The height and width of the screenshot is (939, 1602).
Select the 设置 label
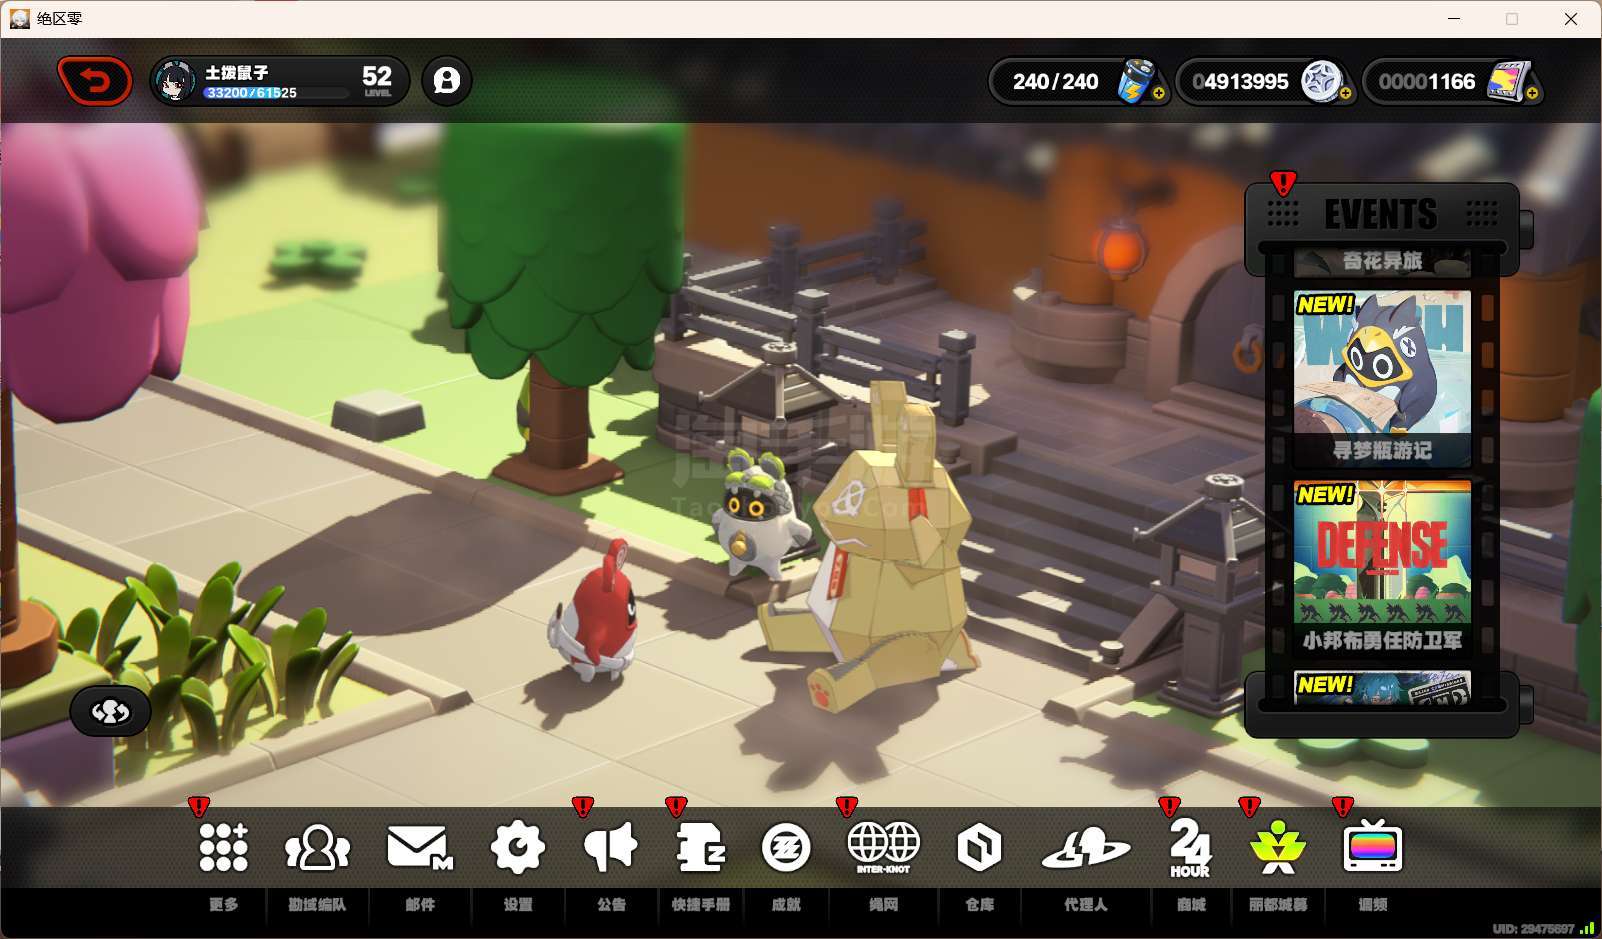click(x=518, y=904)
